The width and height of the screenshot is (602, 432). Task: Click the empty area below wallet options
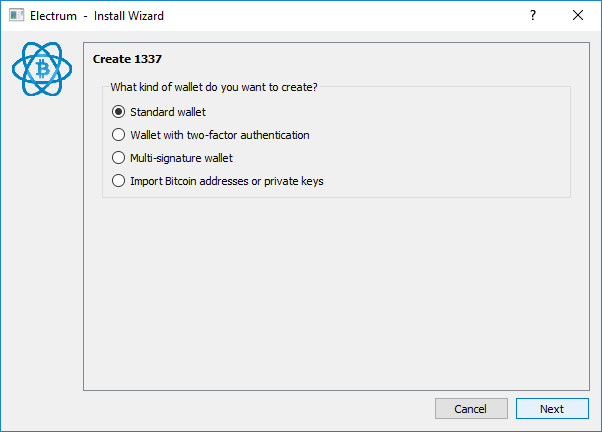[336, 294]
